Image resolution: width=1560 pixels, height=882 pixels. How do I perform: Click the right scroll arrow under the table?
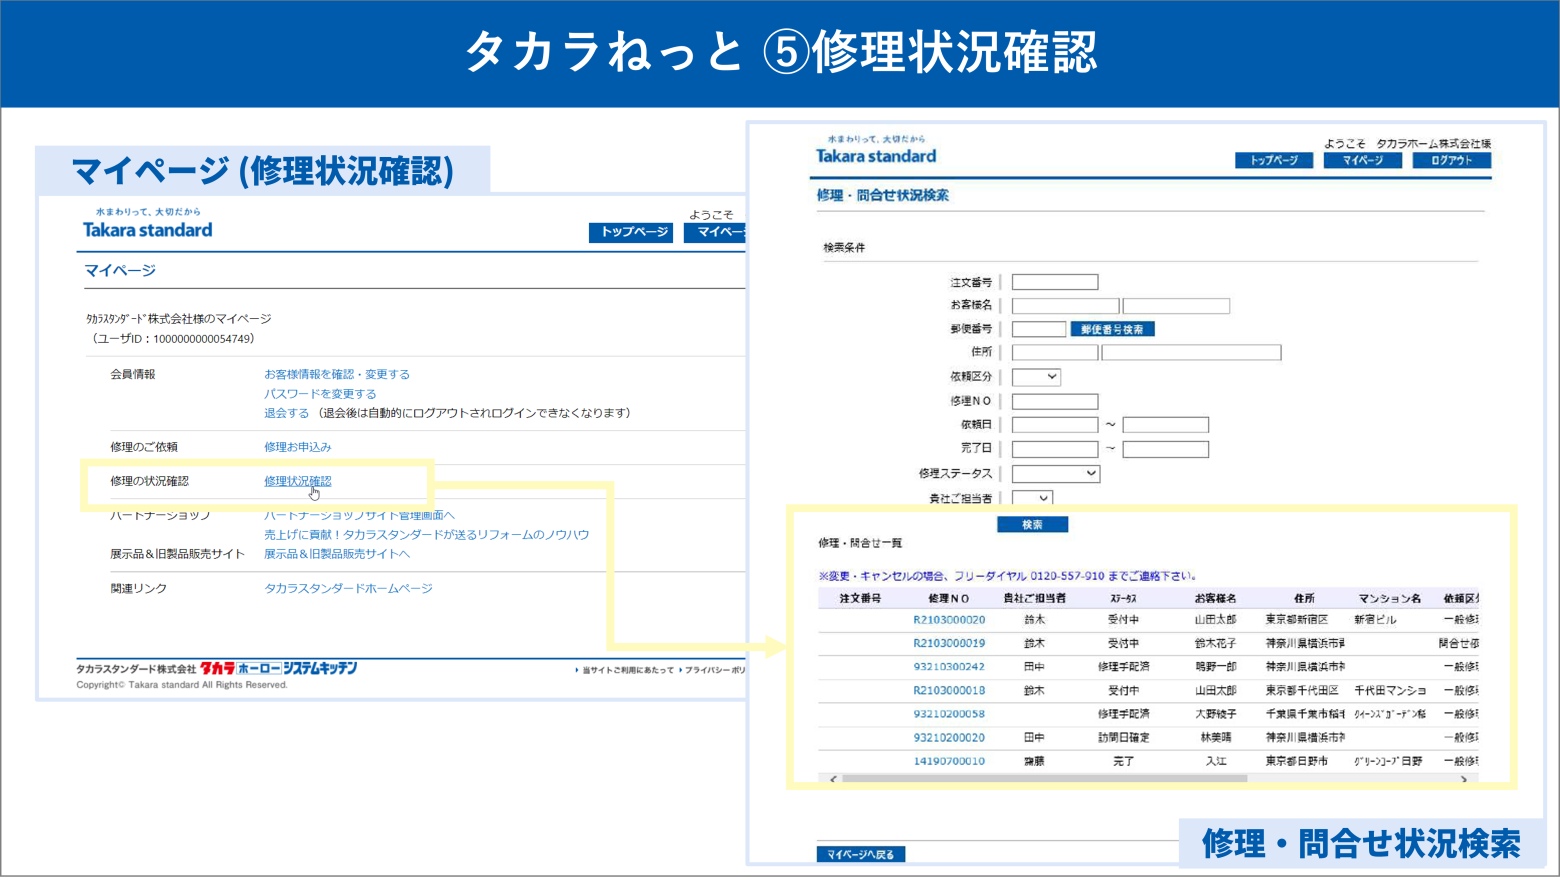[x=1464, y=778]
